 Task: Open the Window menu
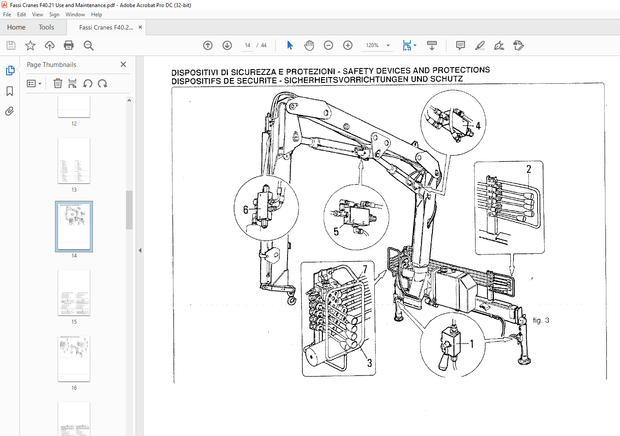[x=75, y=15]
